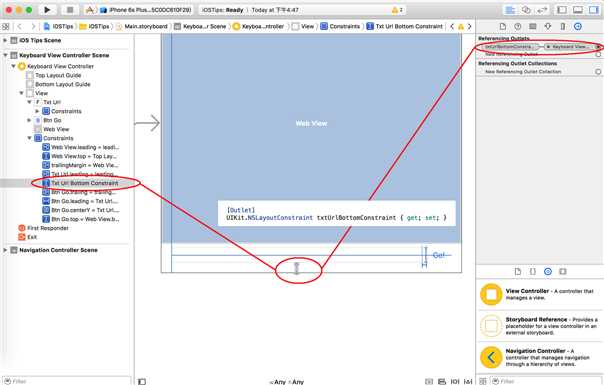Select View Controller in the Object library

click(x=539, y=294)
